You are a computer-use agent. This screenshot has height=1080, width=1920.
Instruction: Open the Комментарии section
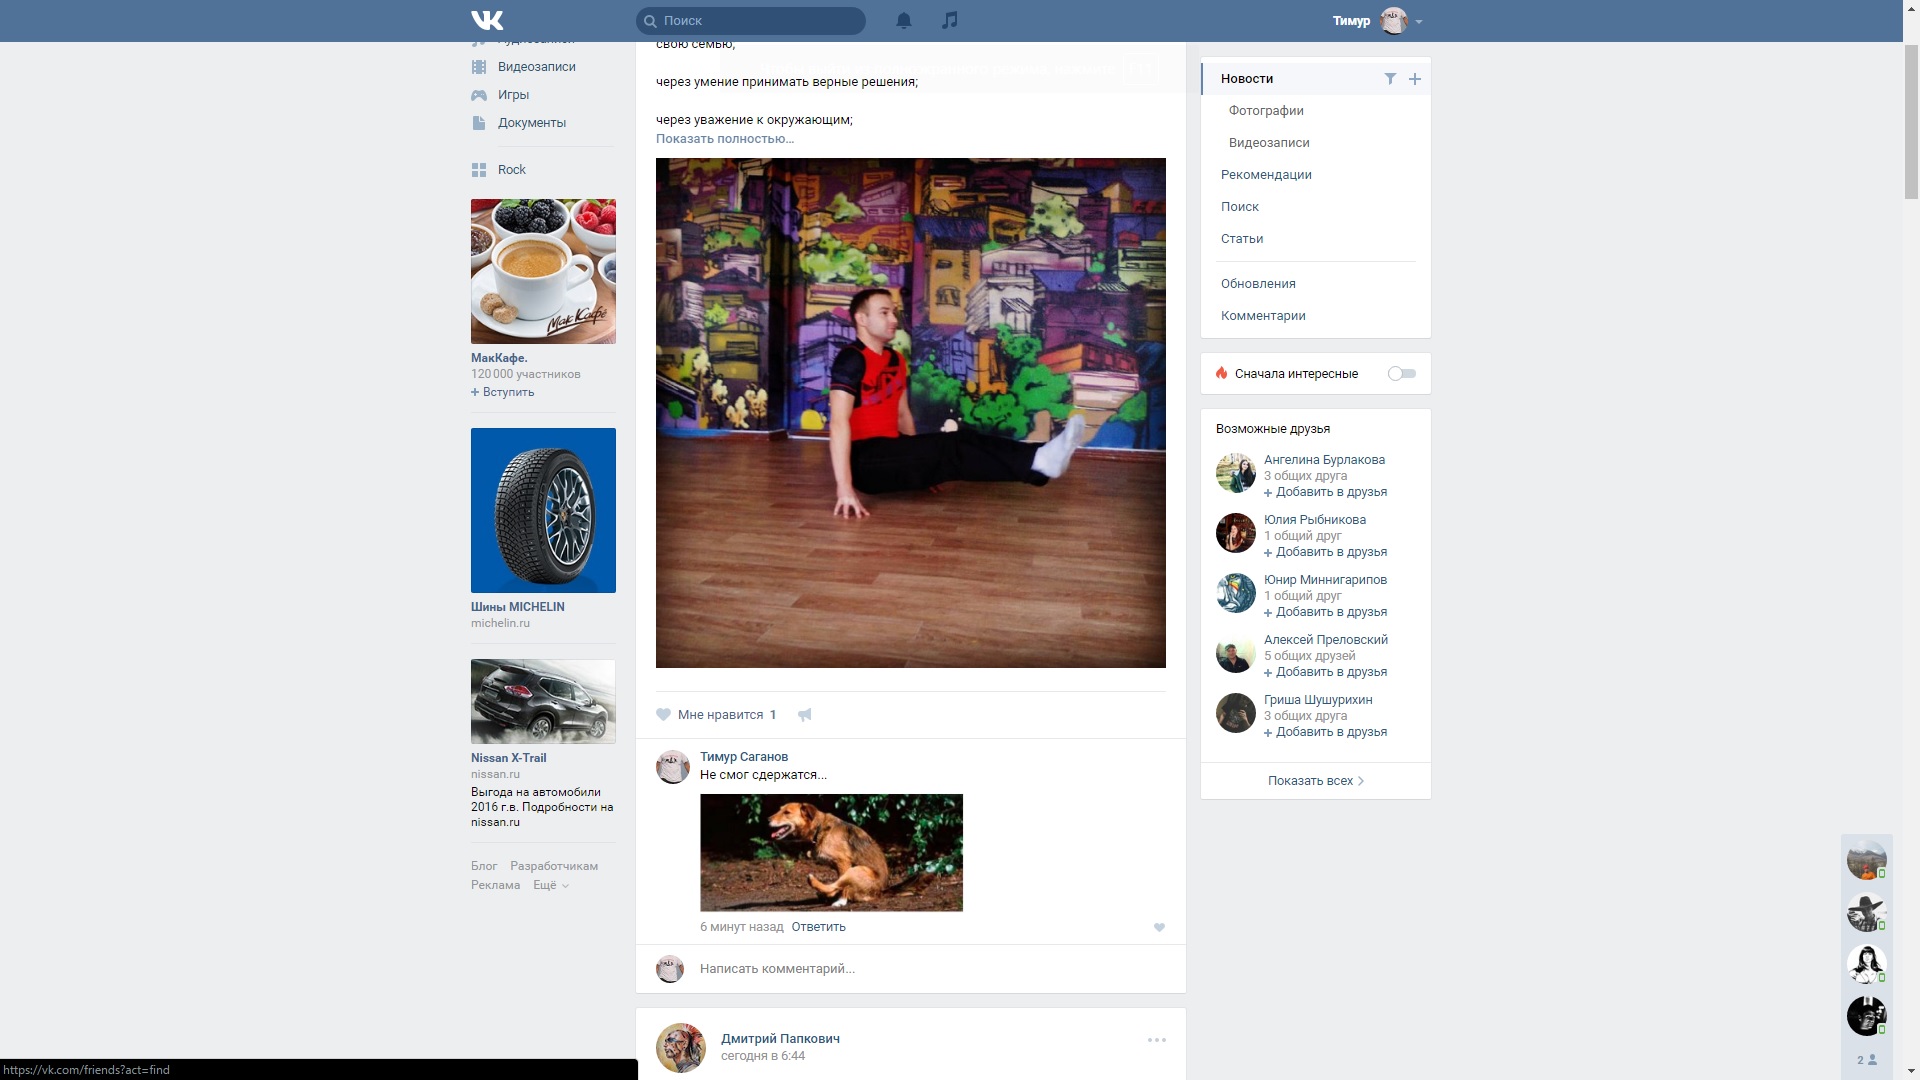tap(1263, 316)
